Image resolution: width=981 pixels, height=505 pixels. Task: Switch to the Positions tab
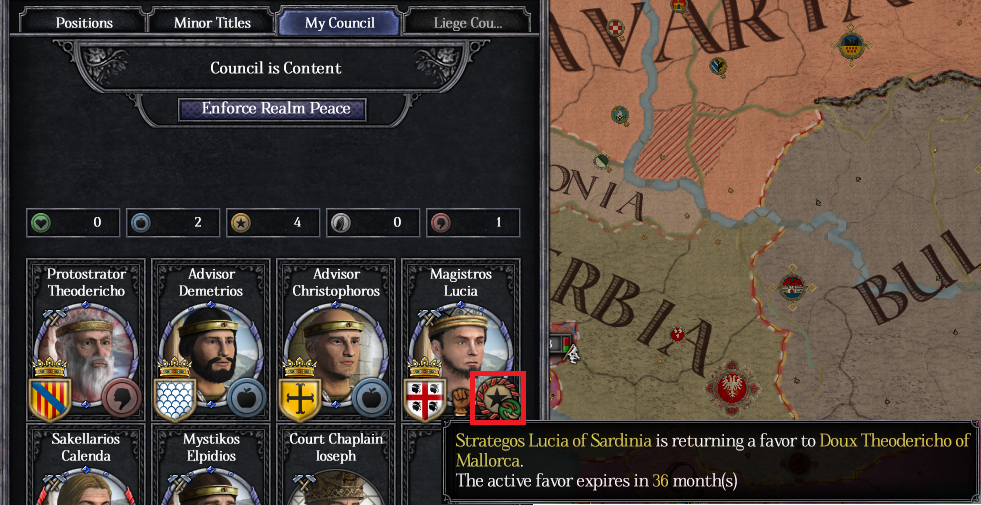[x=84, y=23]
